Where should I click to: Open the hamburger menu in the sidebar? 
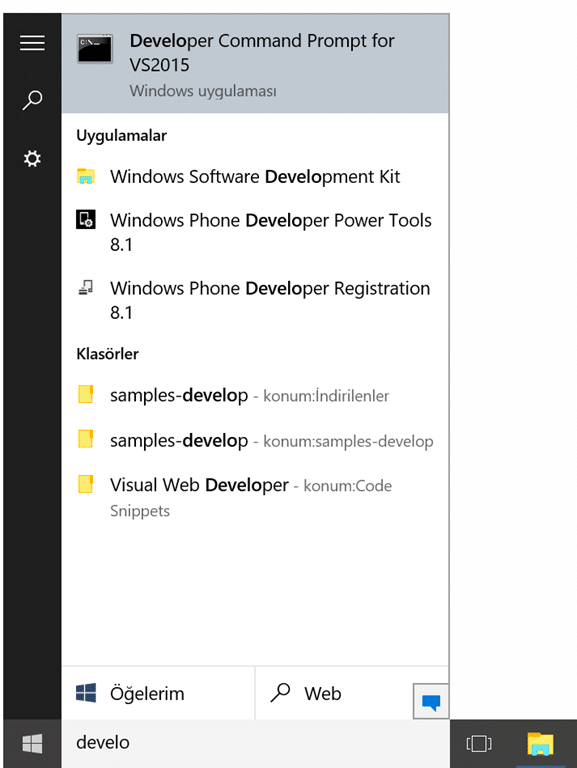[x=32, y=43]
